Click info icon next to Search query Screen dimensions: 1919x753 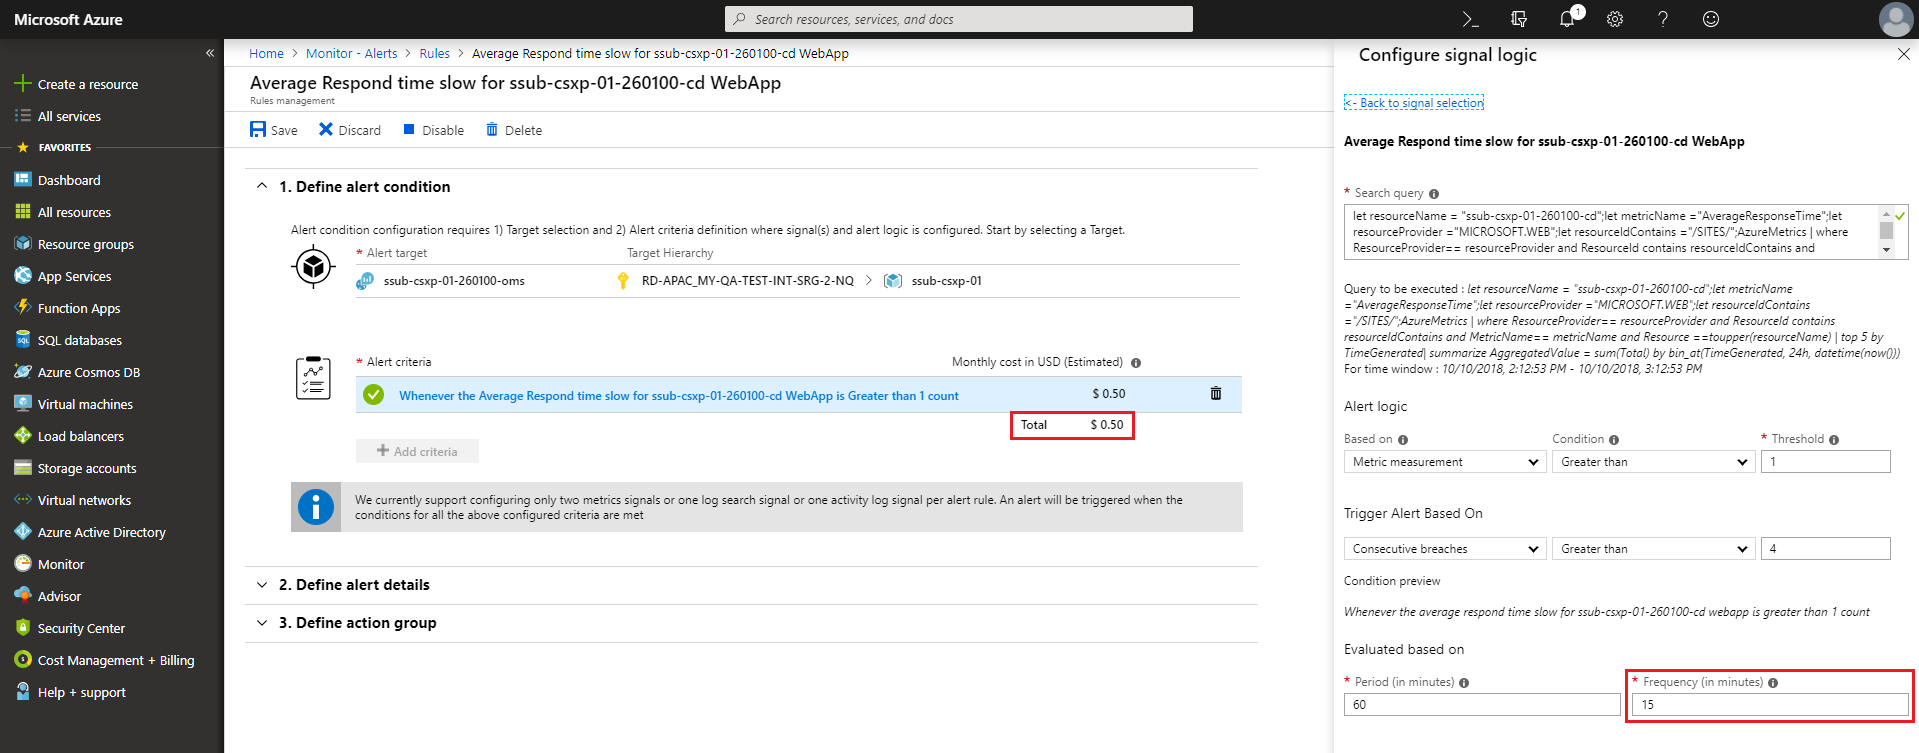pyautogui.click(x=1434, y=194)
